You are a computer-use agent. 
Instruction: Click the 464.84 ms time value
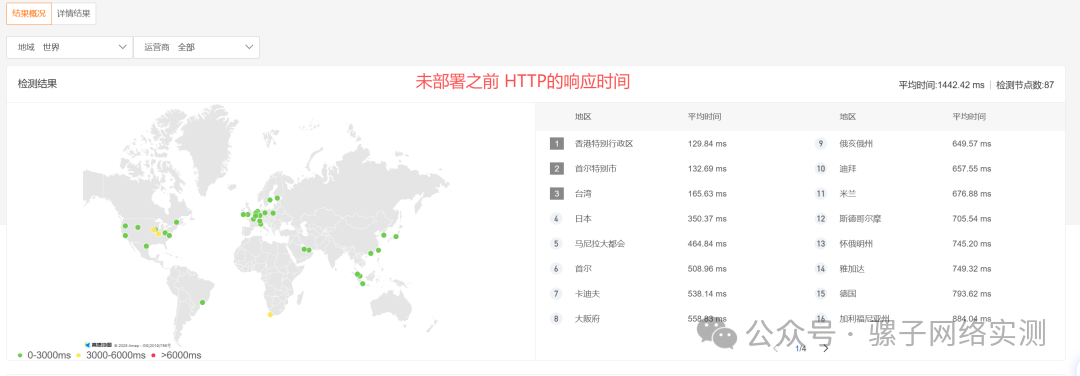[x=707, y=244]
